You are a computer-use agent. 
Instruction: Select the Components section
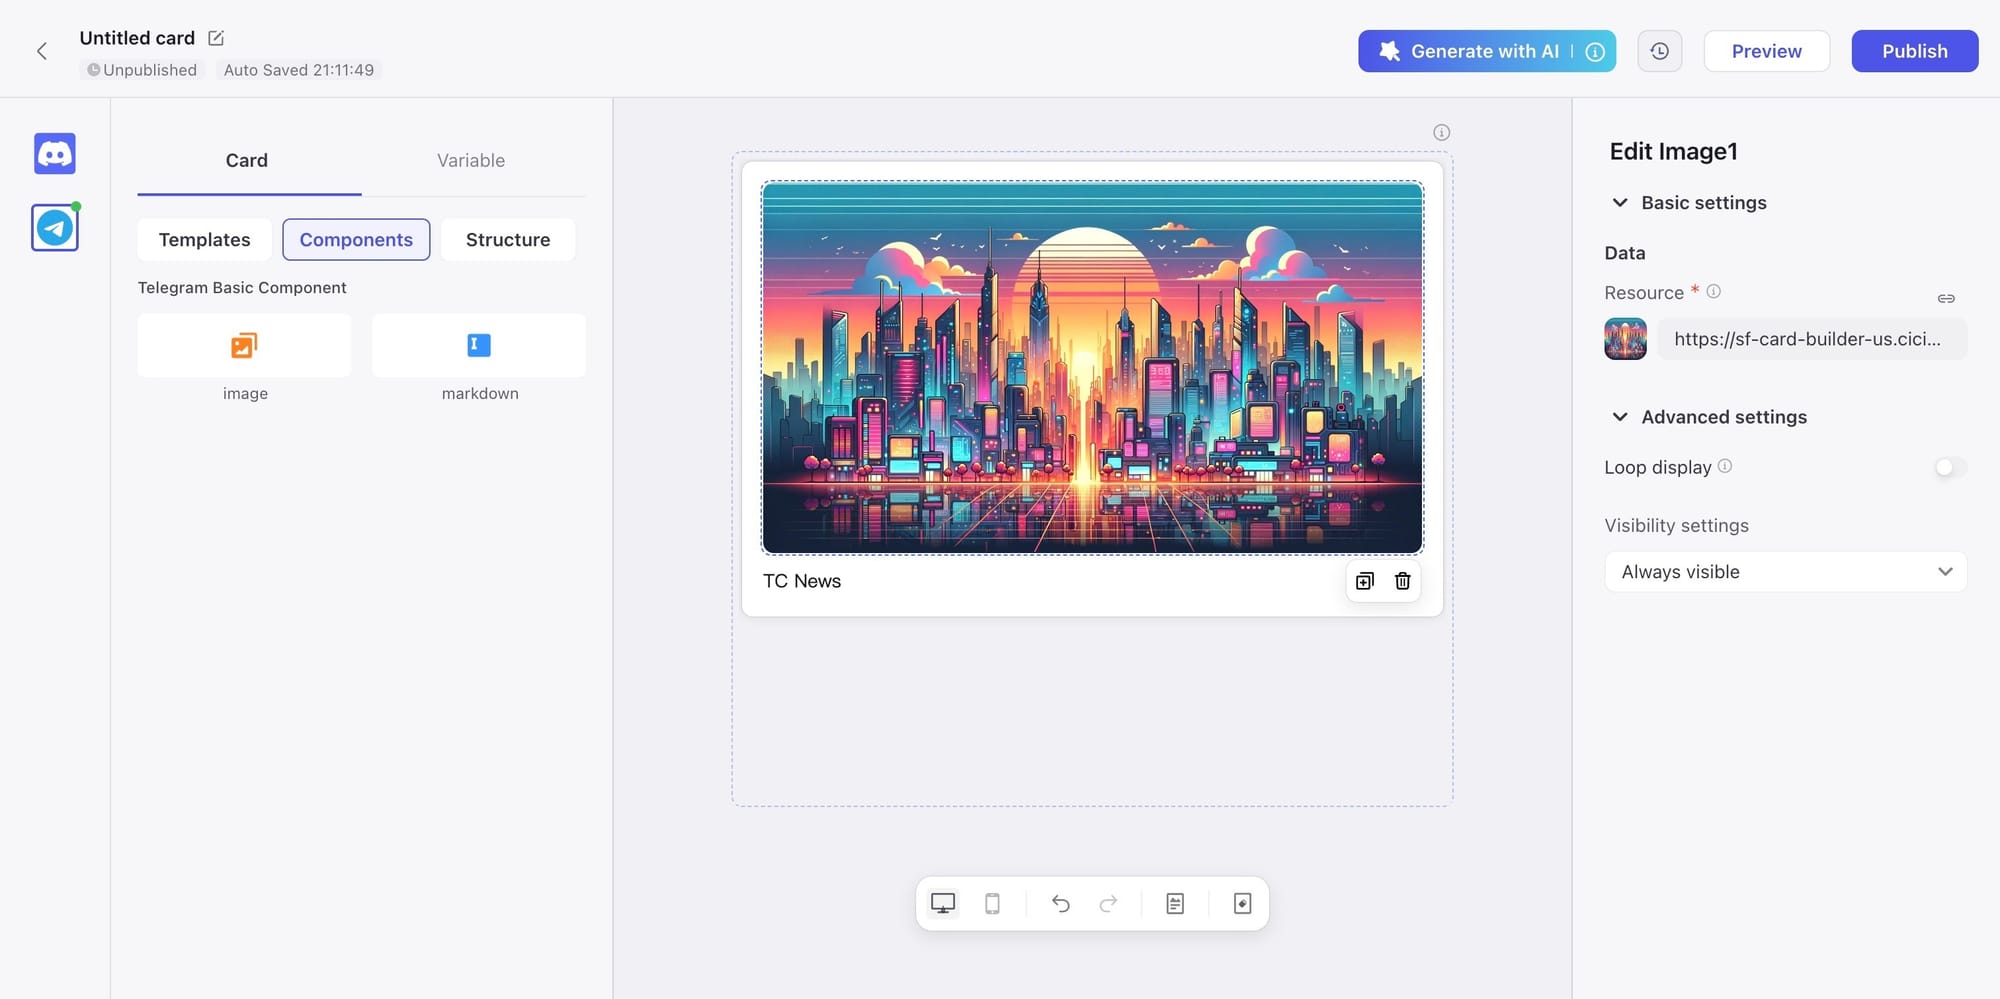pos(356,240)
